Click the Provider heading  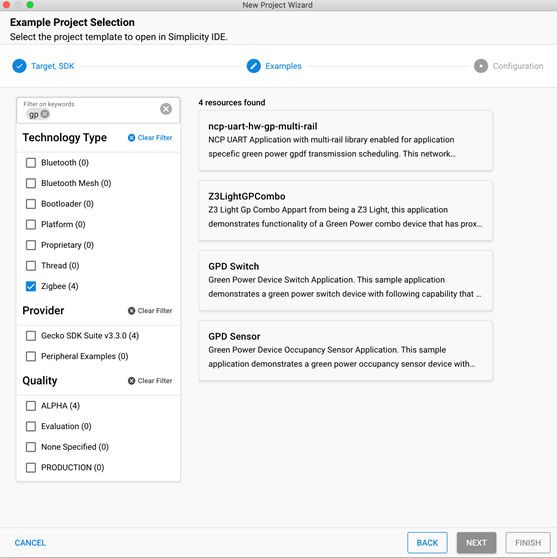pyautogui.click(x=43, y=311)
